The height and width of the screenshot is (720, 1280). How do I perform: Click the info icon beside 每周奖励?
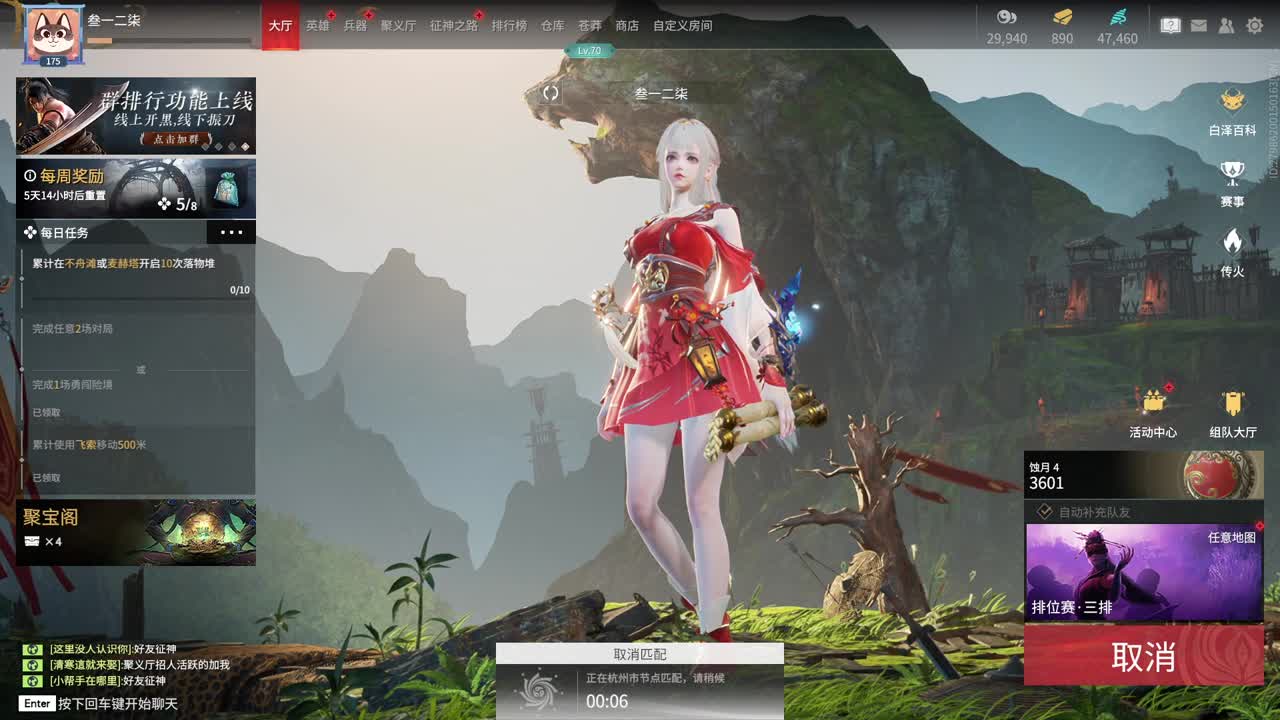pyautogui.click(x=30, y=176)
